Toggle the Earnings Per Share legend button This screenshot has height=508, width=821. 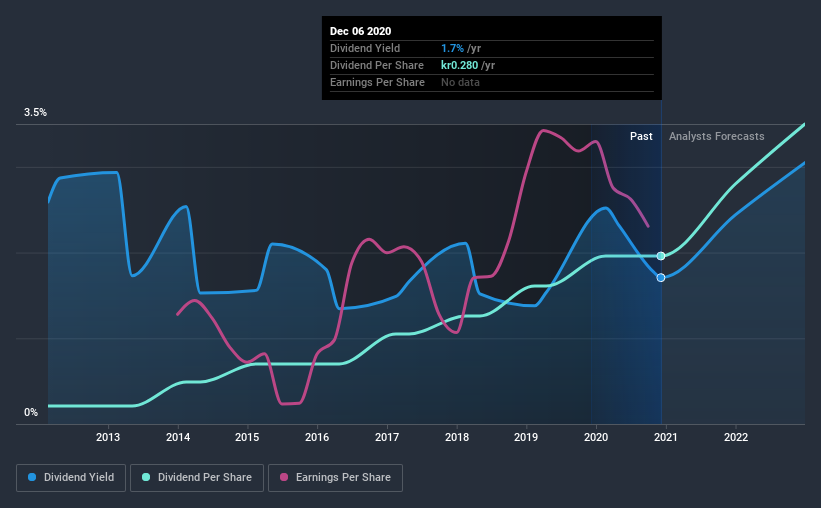[335, 478]
